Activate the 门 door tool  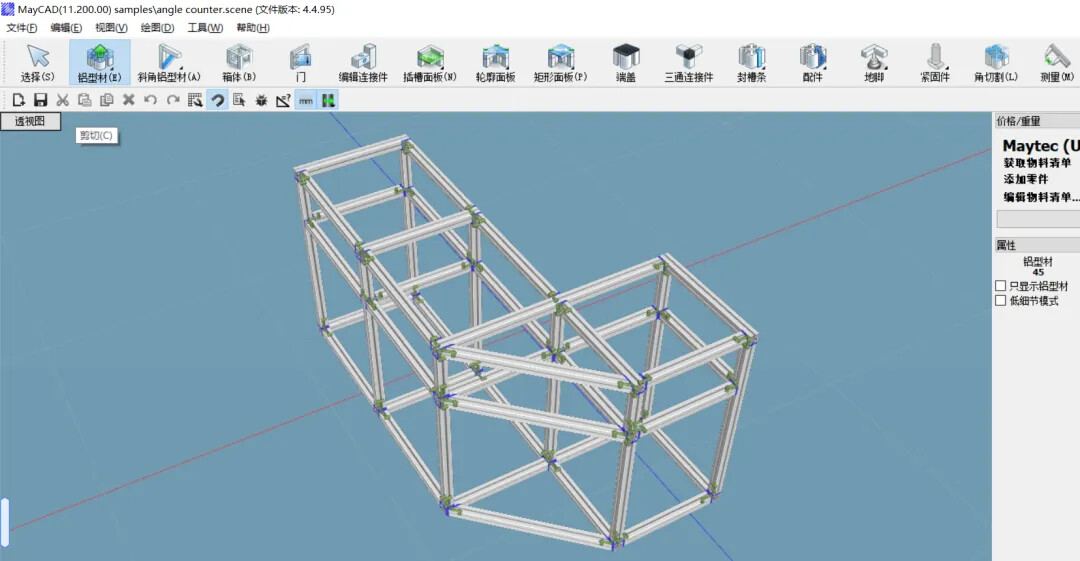[x=300, y=62]
